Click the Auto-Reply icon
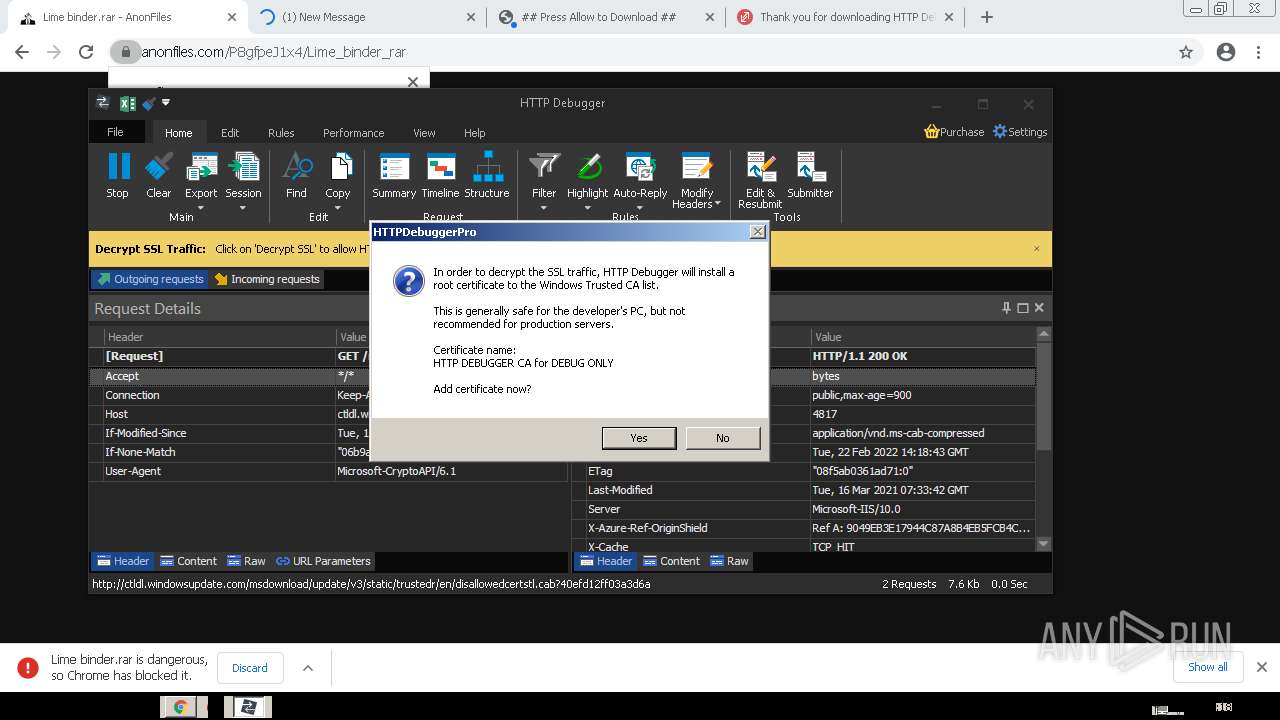Image resolution: width=1280 pixels, height=720 pixels. pos(640,166)
